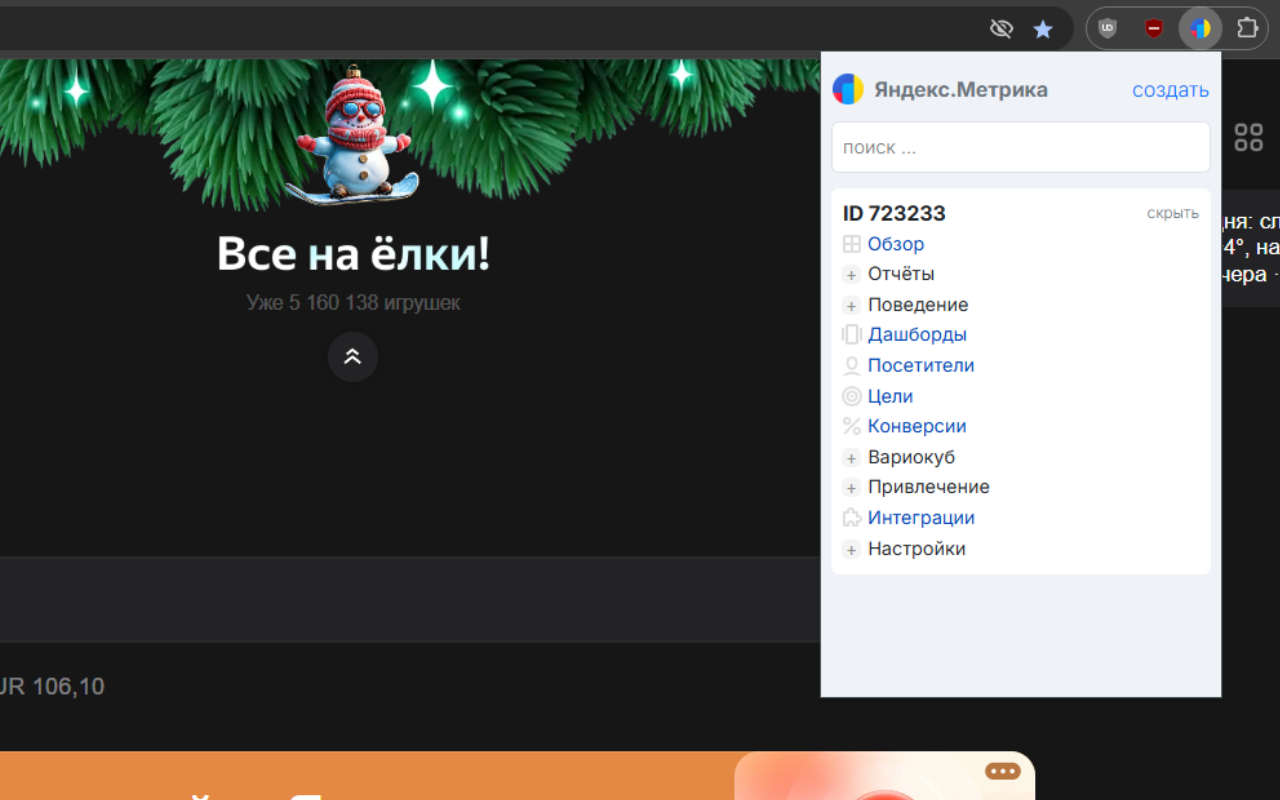Click the Интеграции puzzle piece icon
The image size is (1280, 800).
pos(851,517)
